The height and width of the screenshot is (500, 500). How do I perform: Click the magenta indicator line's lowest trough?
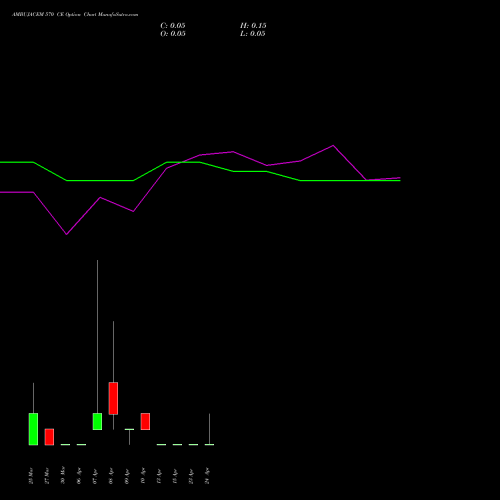click(x=67, y=234)
